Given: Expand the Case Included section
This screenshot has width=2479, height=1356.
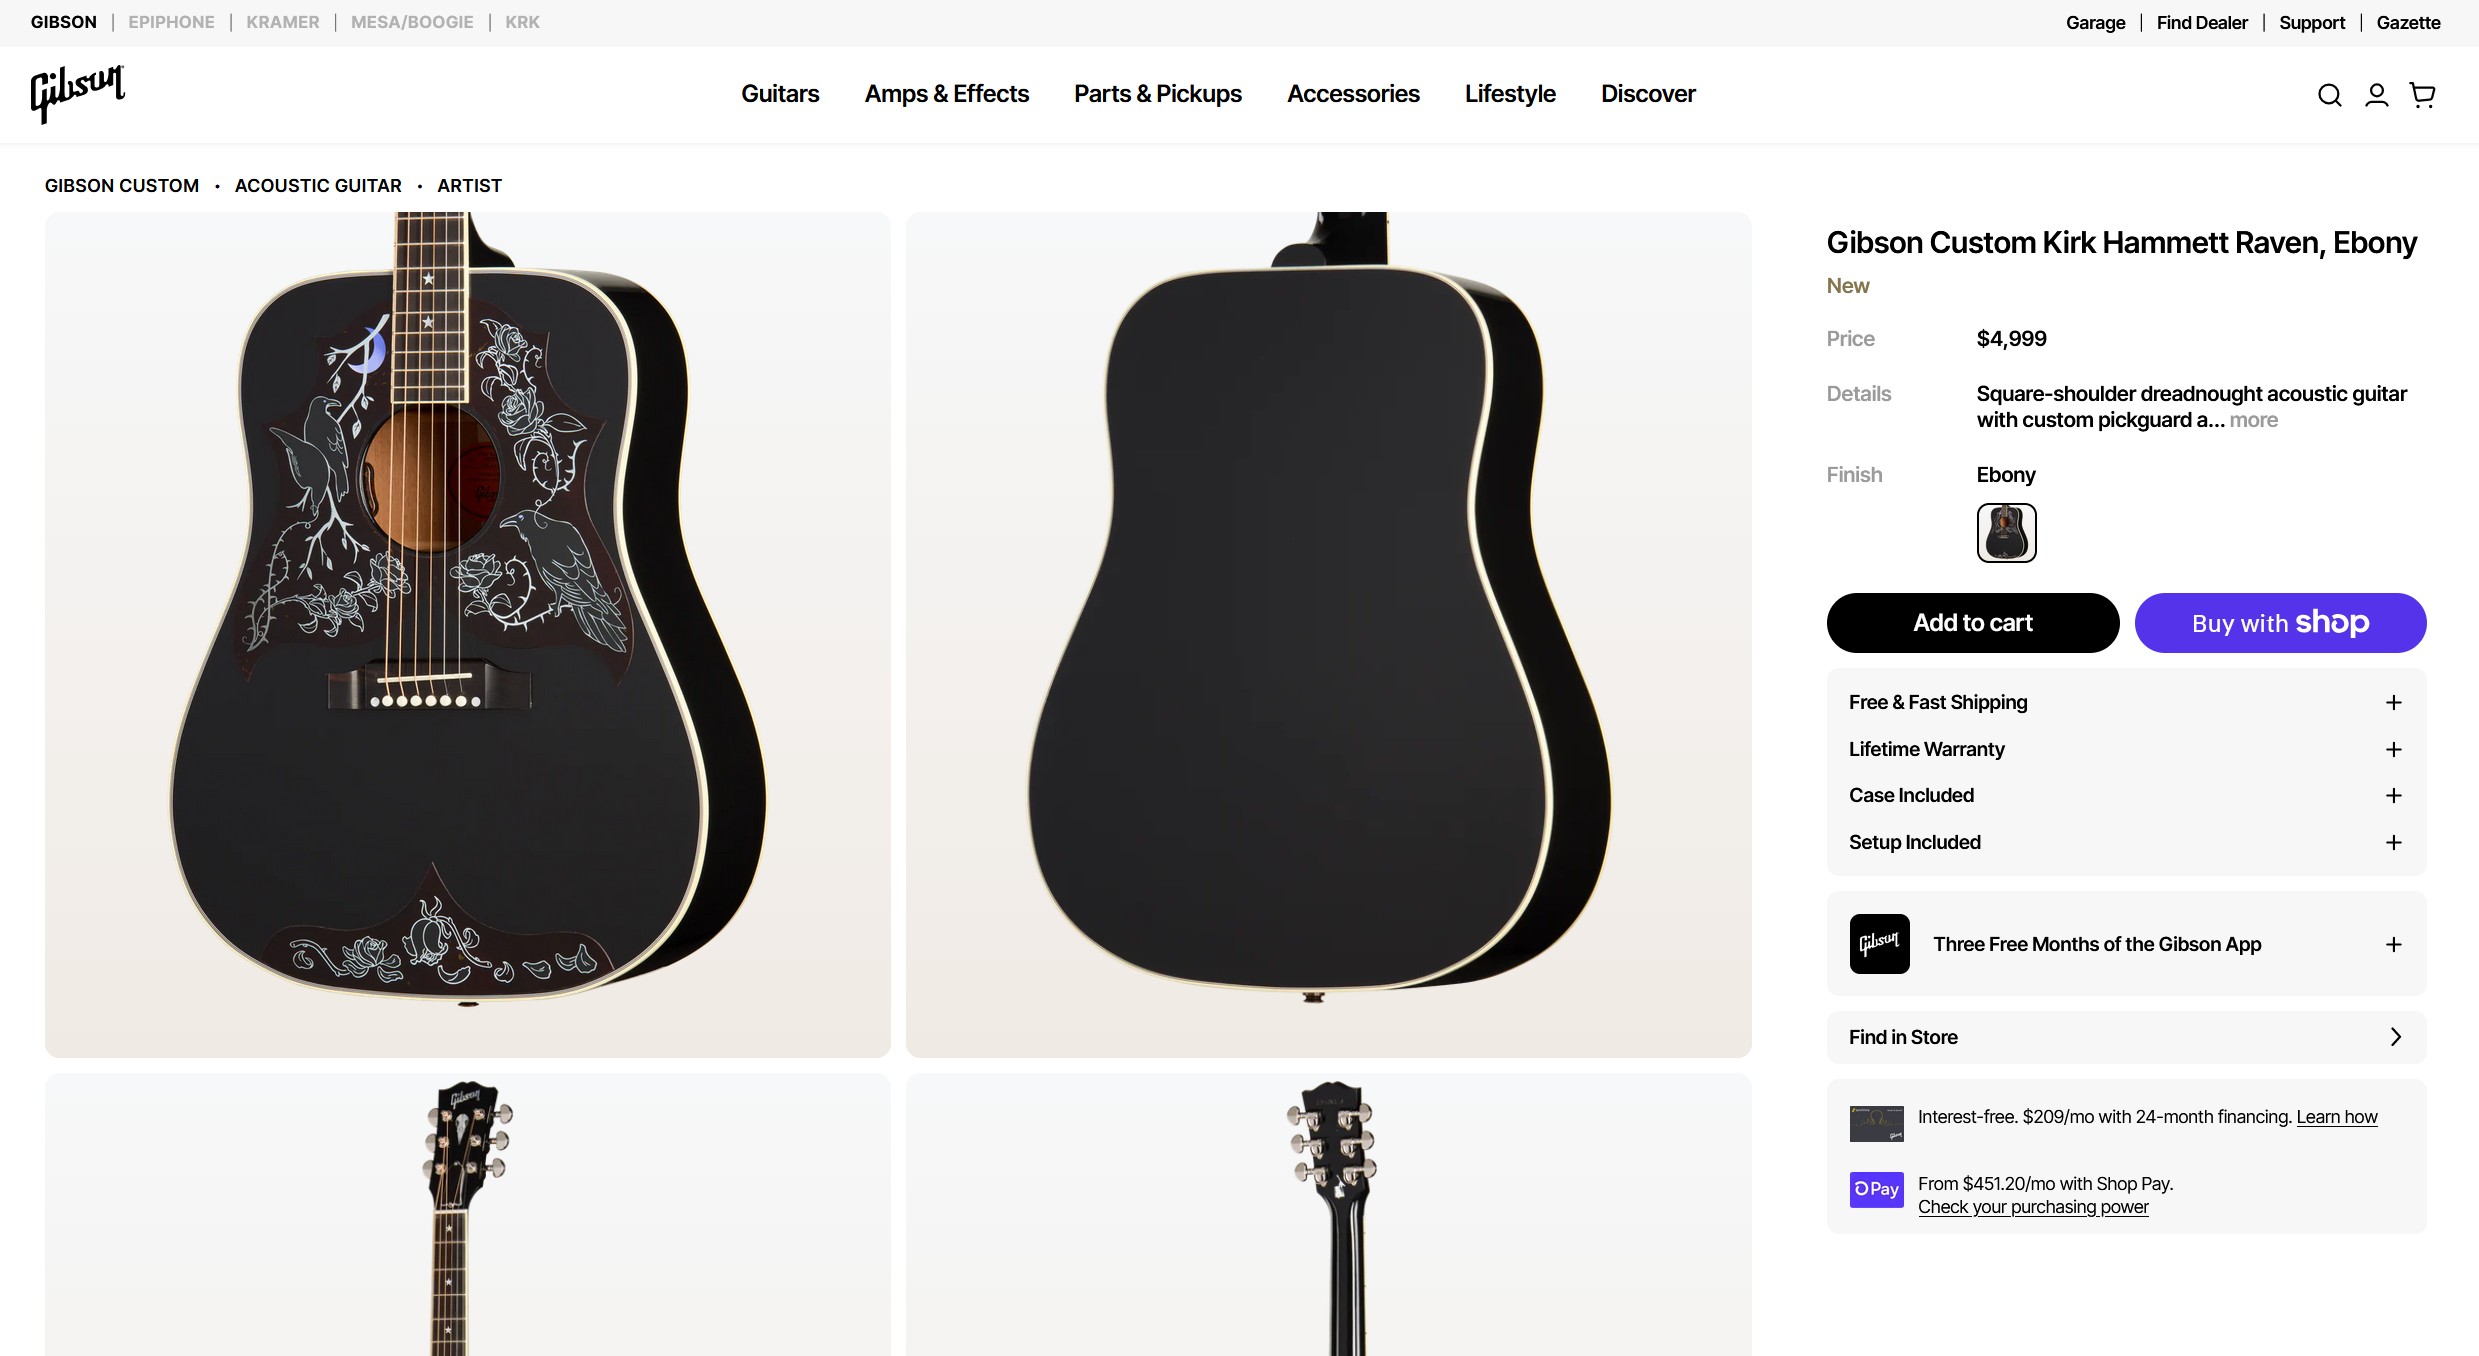Looking at the screenshot, I should click(x=2393, y=796).
